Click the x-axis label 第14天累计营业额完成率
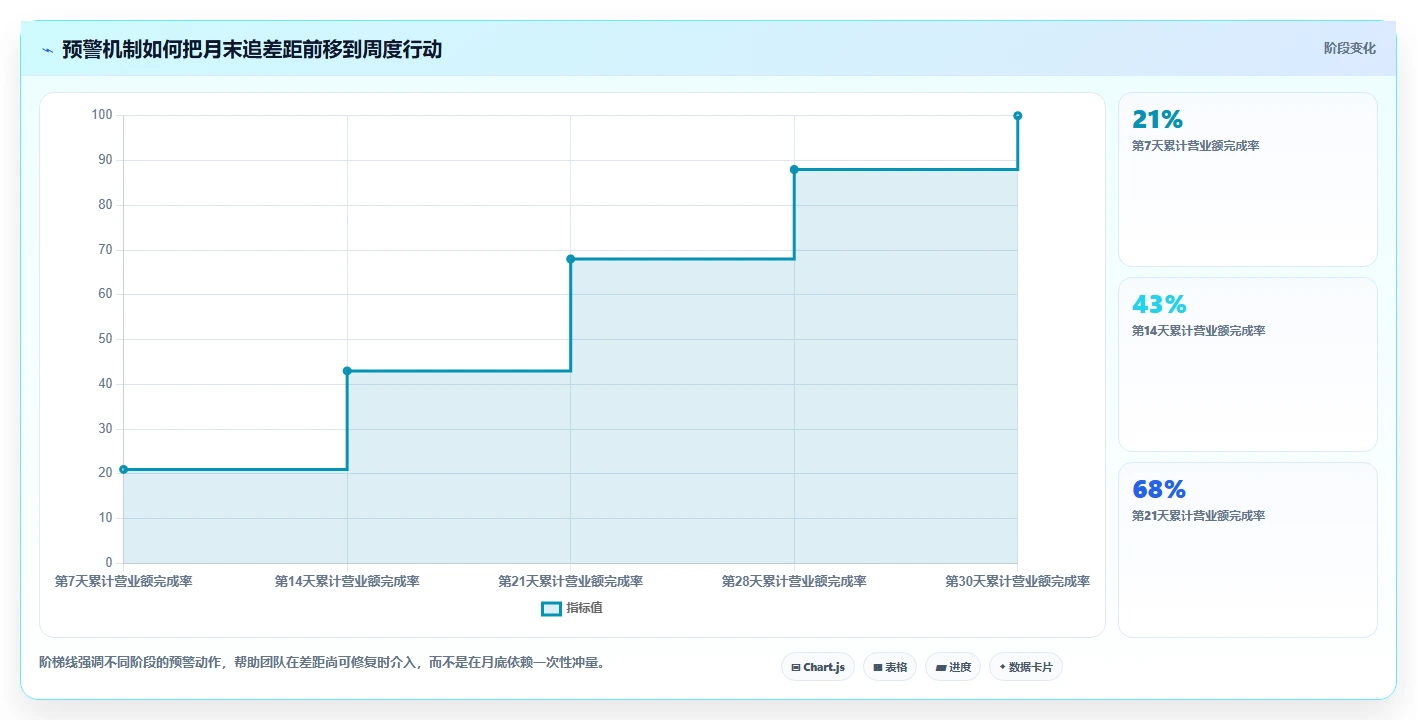This screenshot has width=1417, height=720. pos(347,581)
